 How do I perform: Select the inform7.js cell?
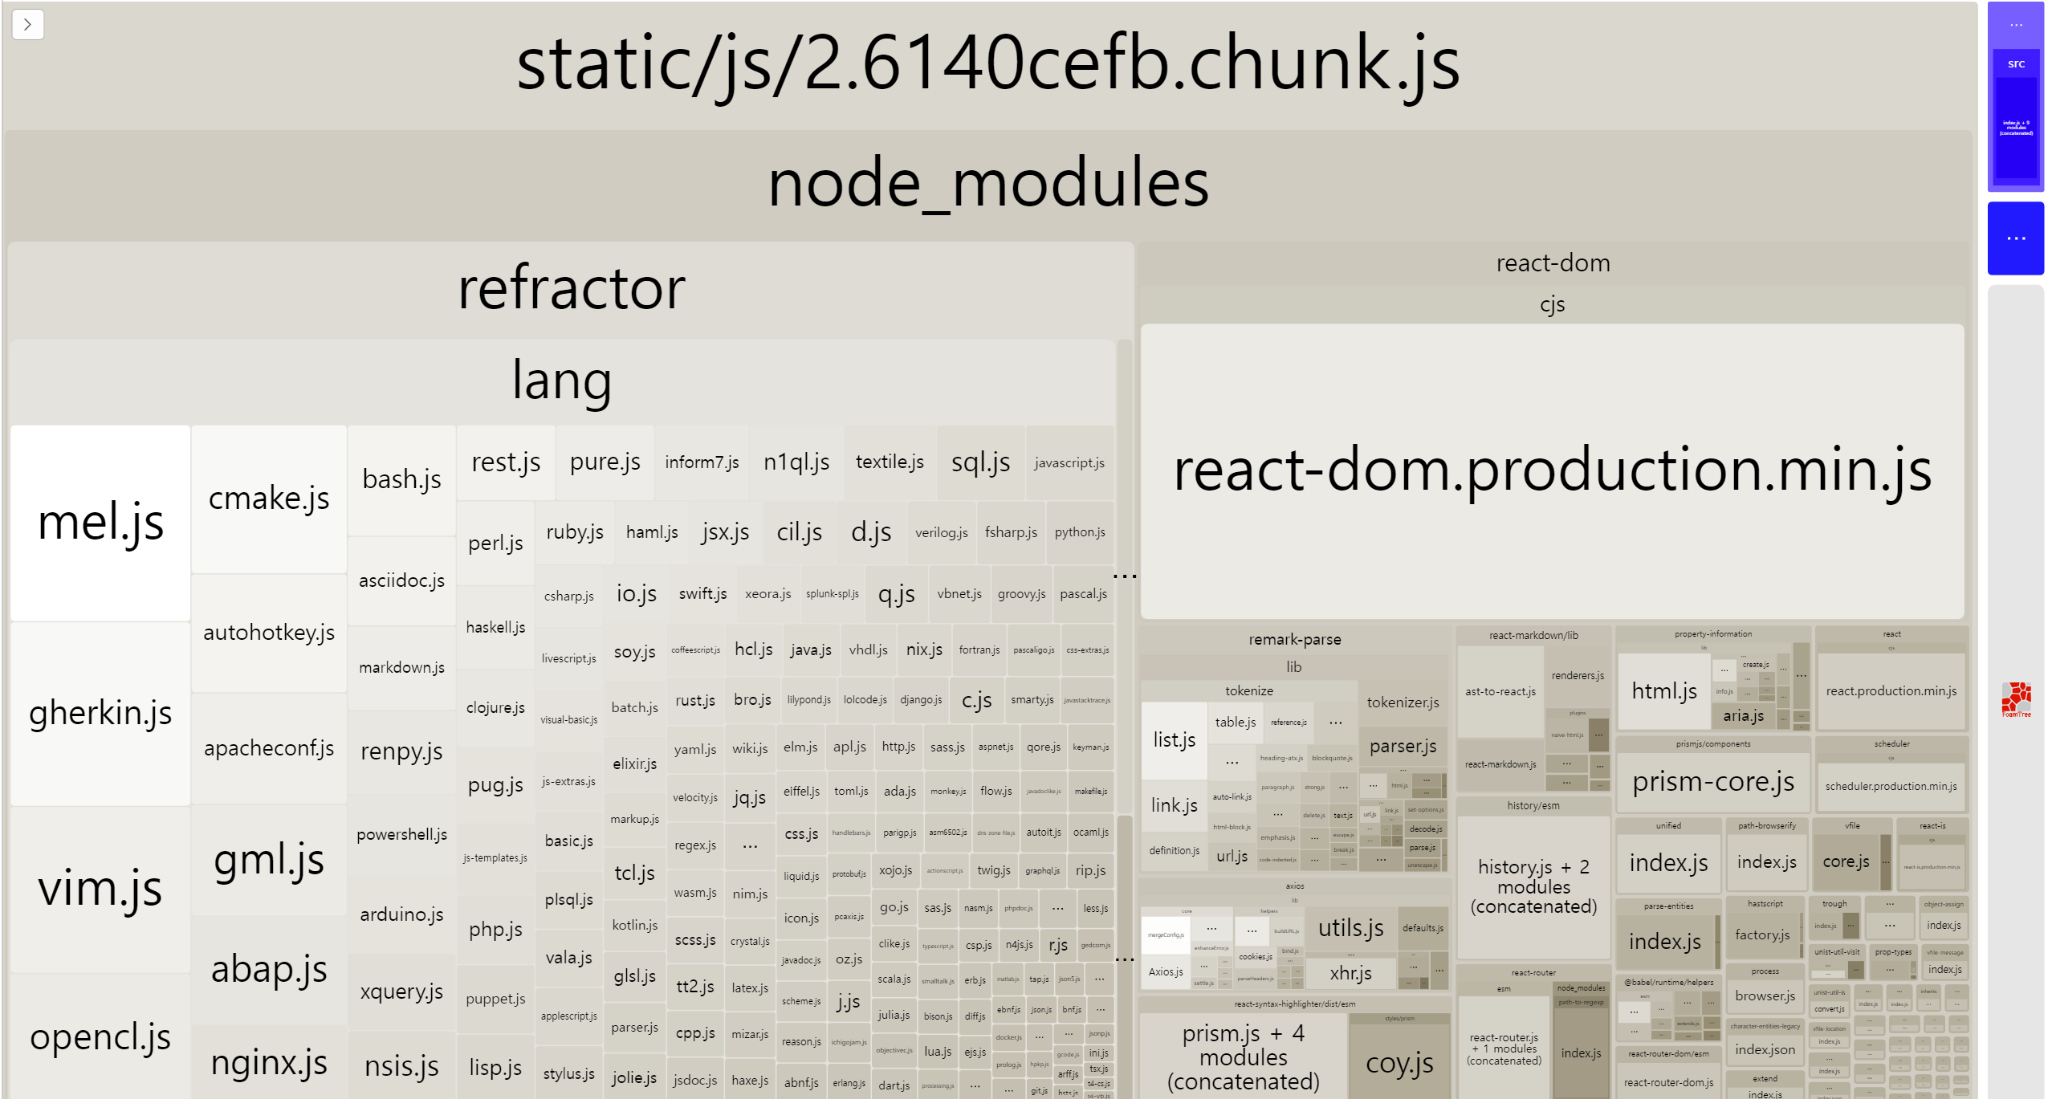tap(702, 463)
